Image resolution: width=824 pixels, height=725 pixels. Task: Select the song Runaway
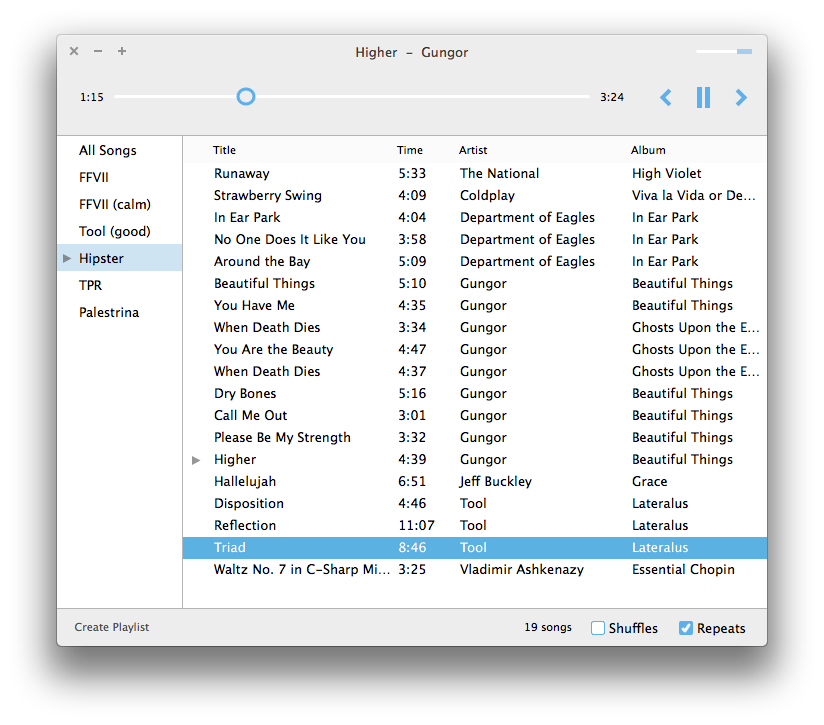pyautogui.click(x=475, y=173)
